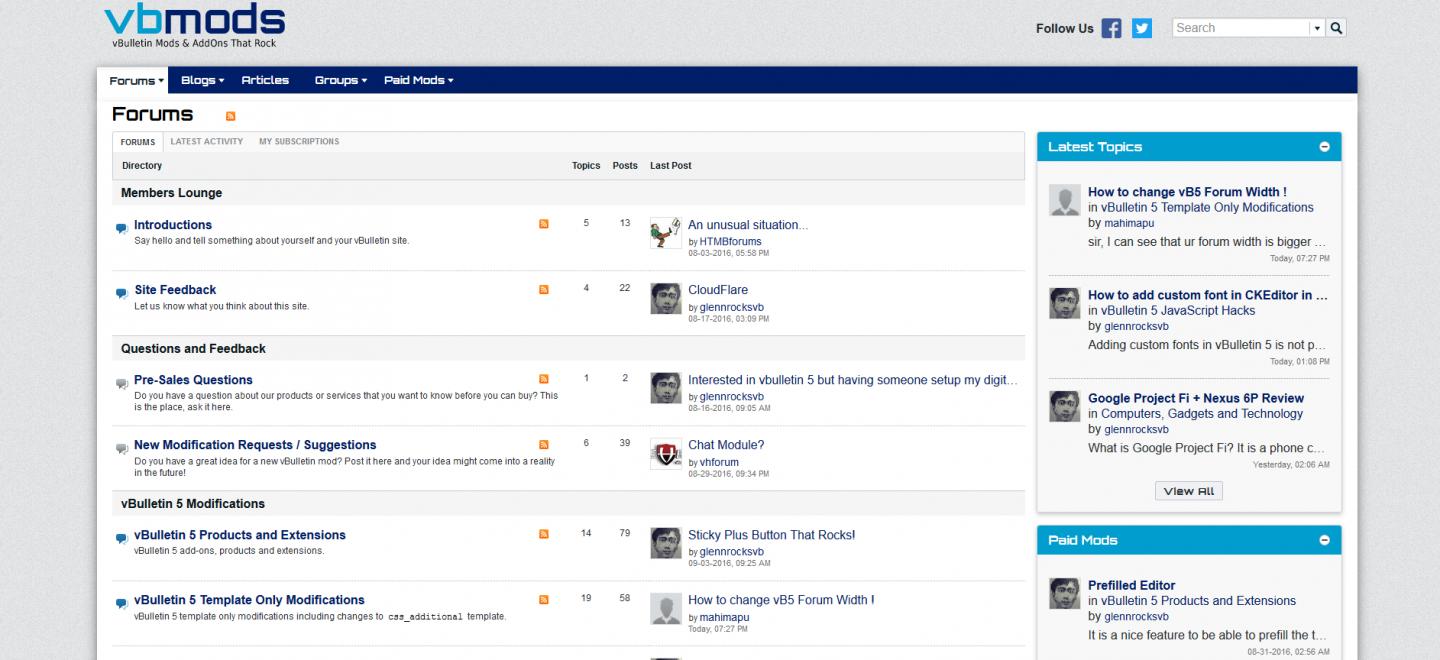Click the View All button
1440x660 pixels.
tap(1189, 491)
